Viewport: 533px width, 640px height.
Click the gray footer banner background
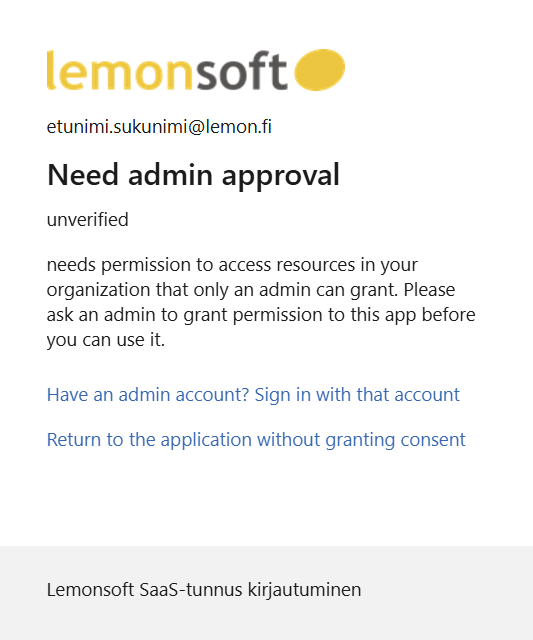click(266, 593)
